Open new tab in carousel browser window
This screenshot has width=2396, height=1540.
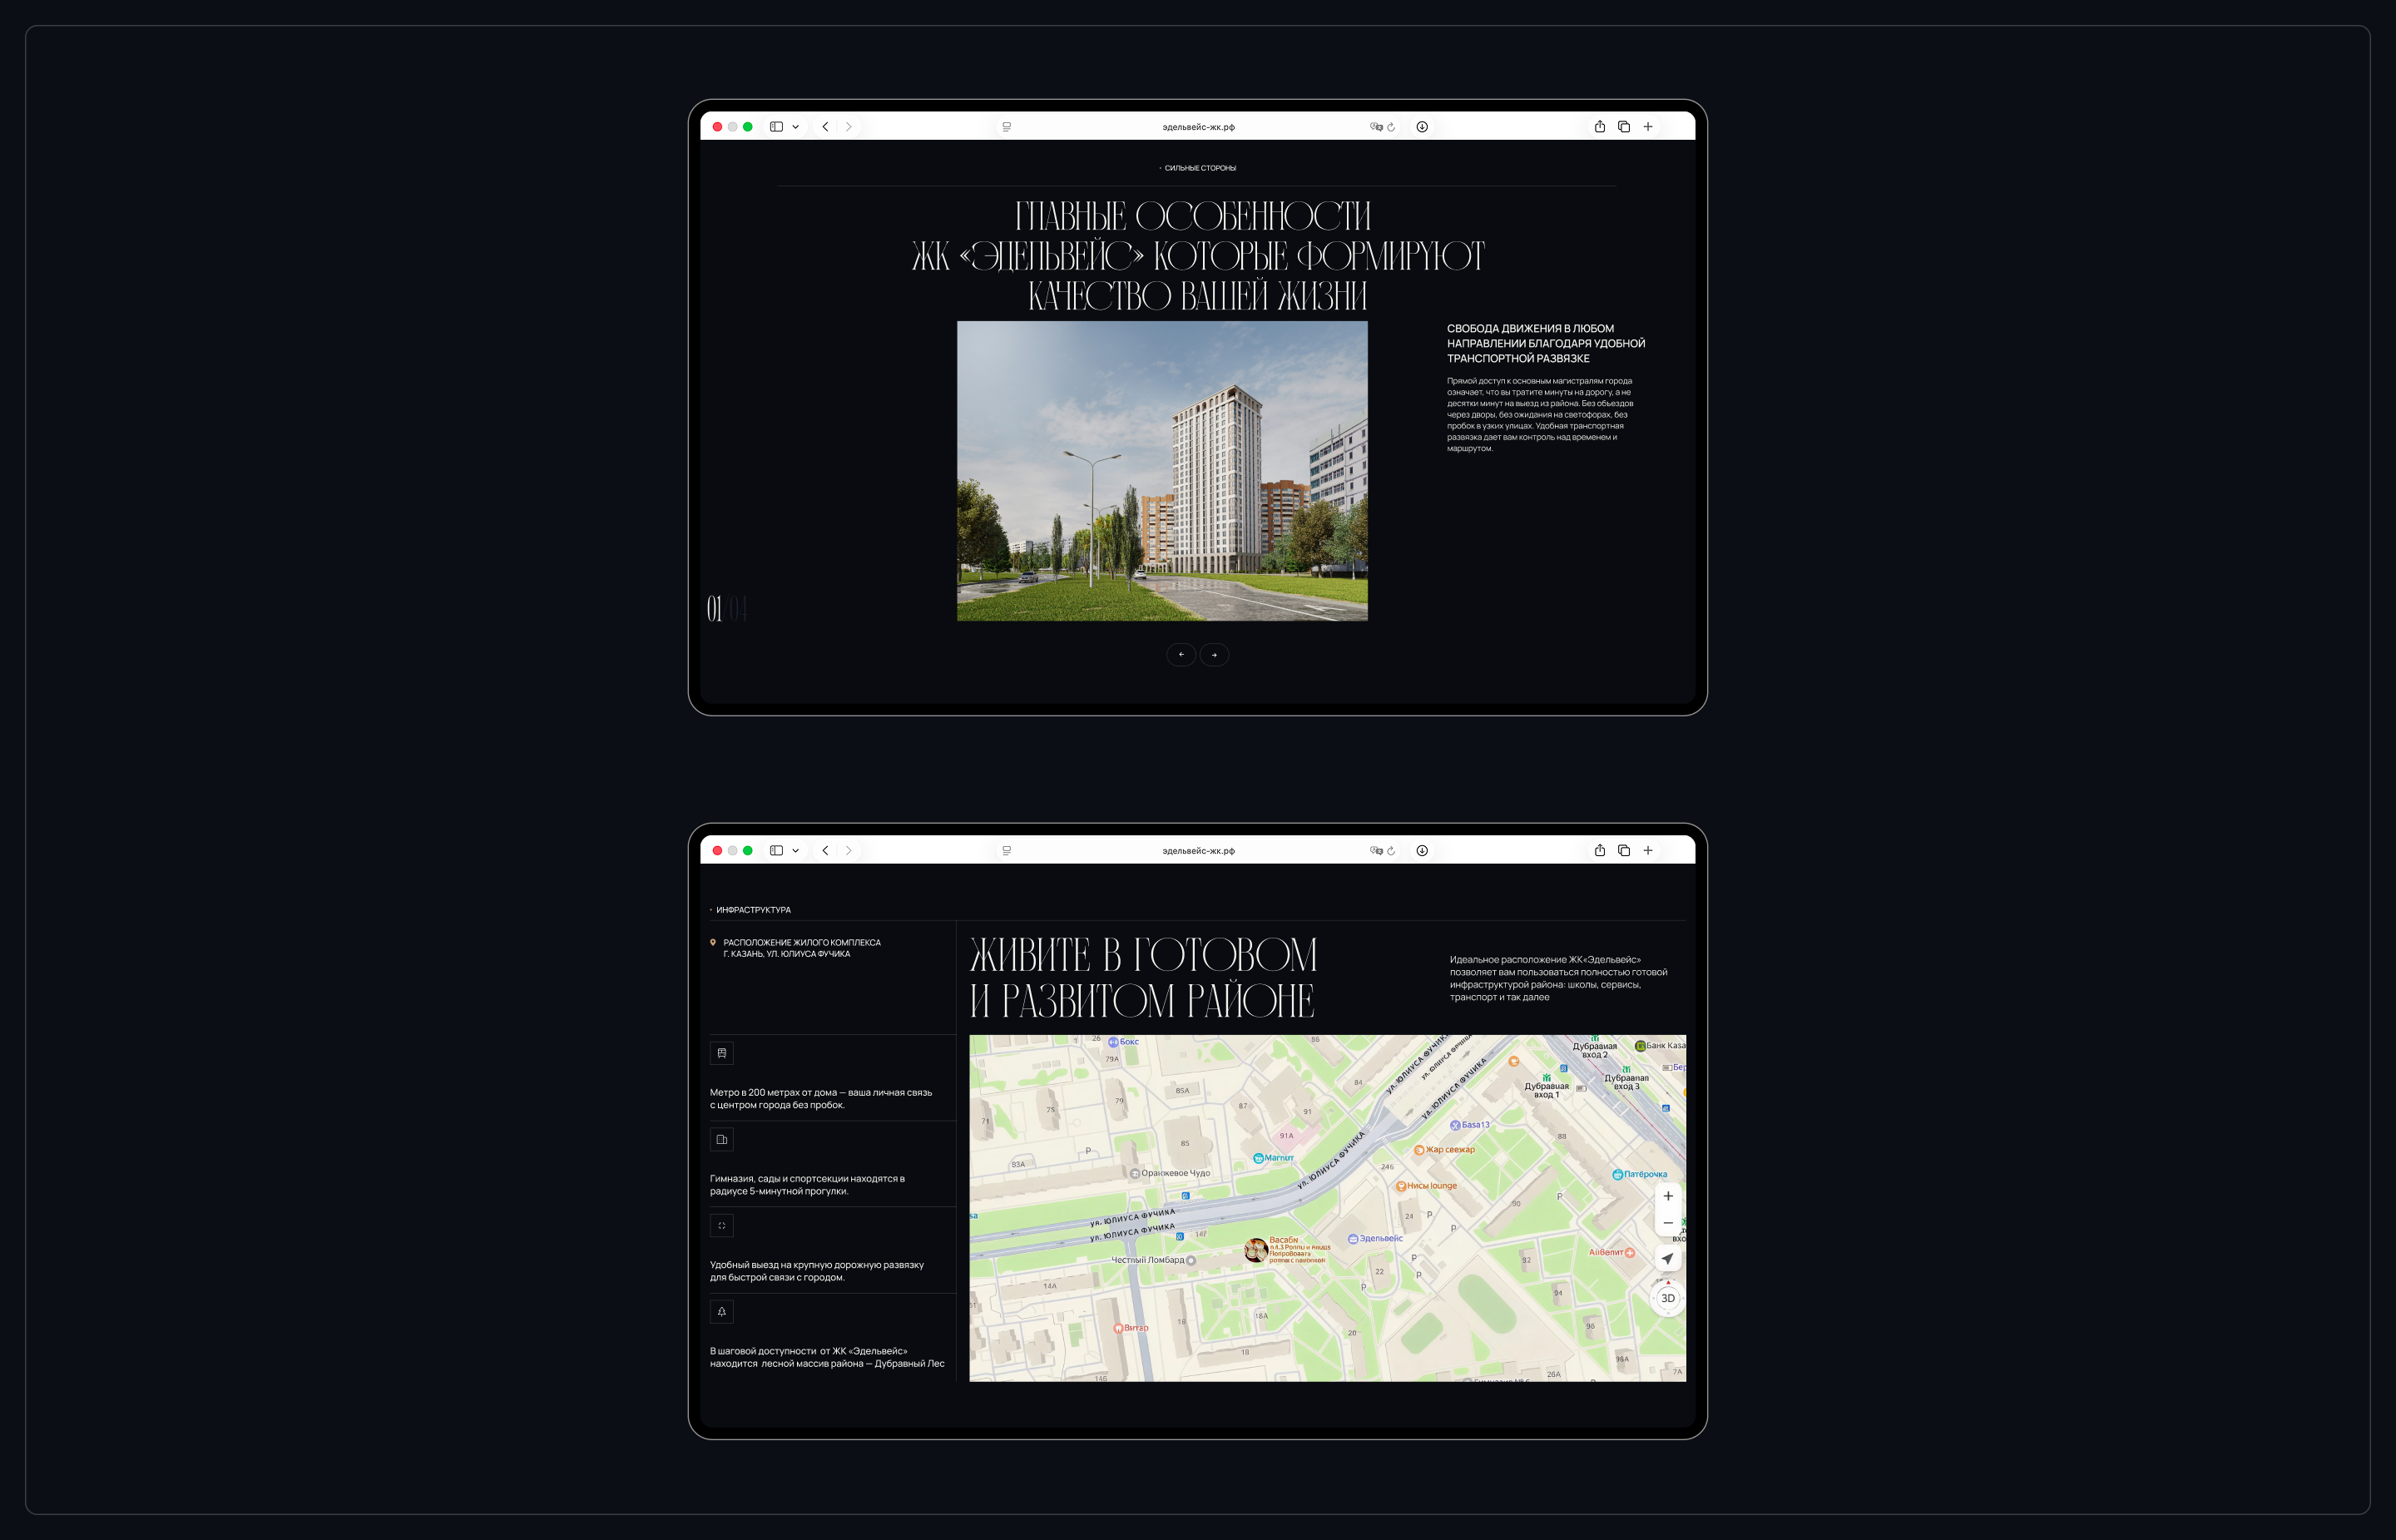click(1648, 127)
